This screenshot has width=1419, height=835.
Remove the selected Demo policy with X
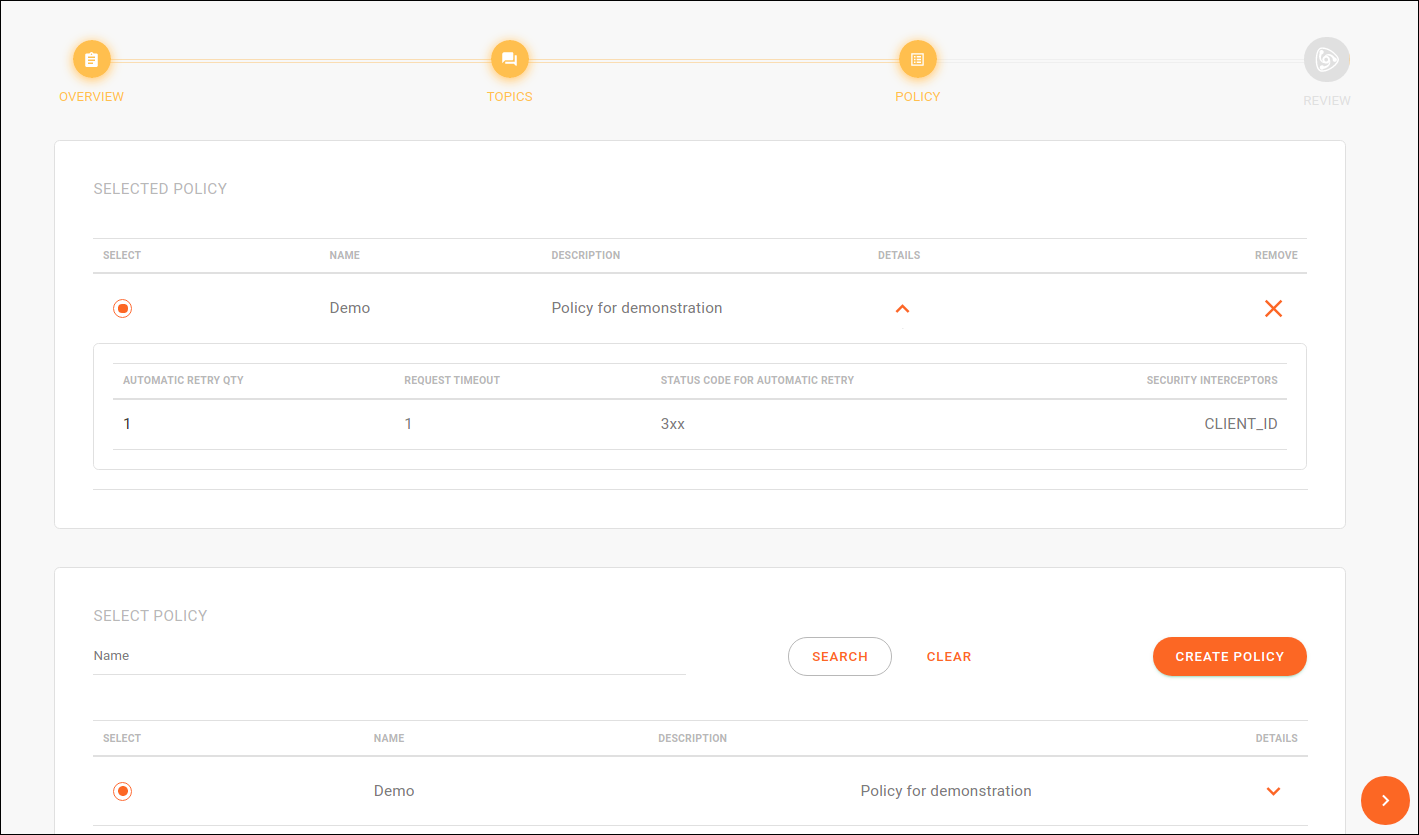coord(1273,309)
